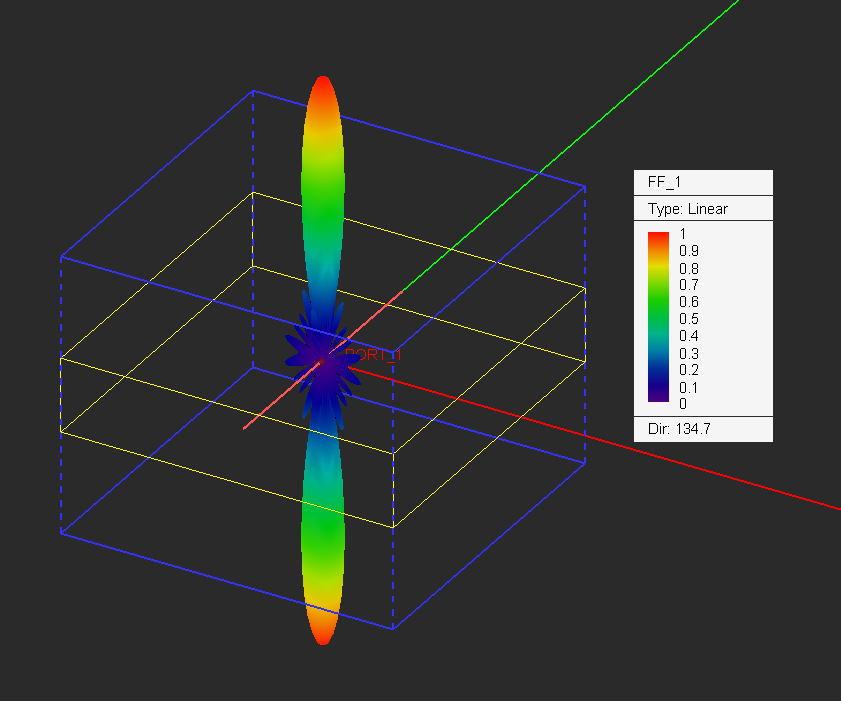841x701 pixels.
Task: Click the yellow inner box front corner
Action: coord(393,526)
